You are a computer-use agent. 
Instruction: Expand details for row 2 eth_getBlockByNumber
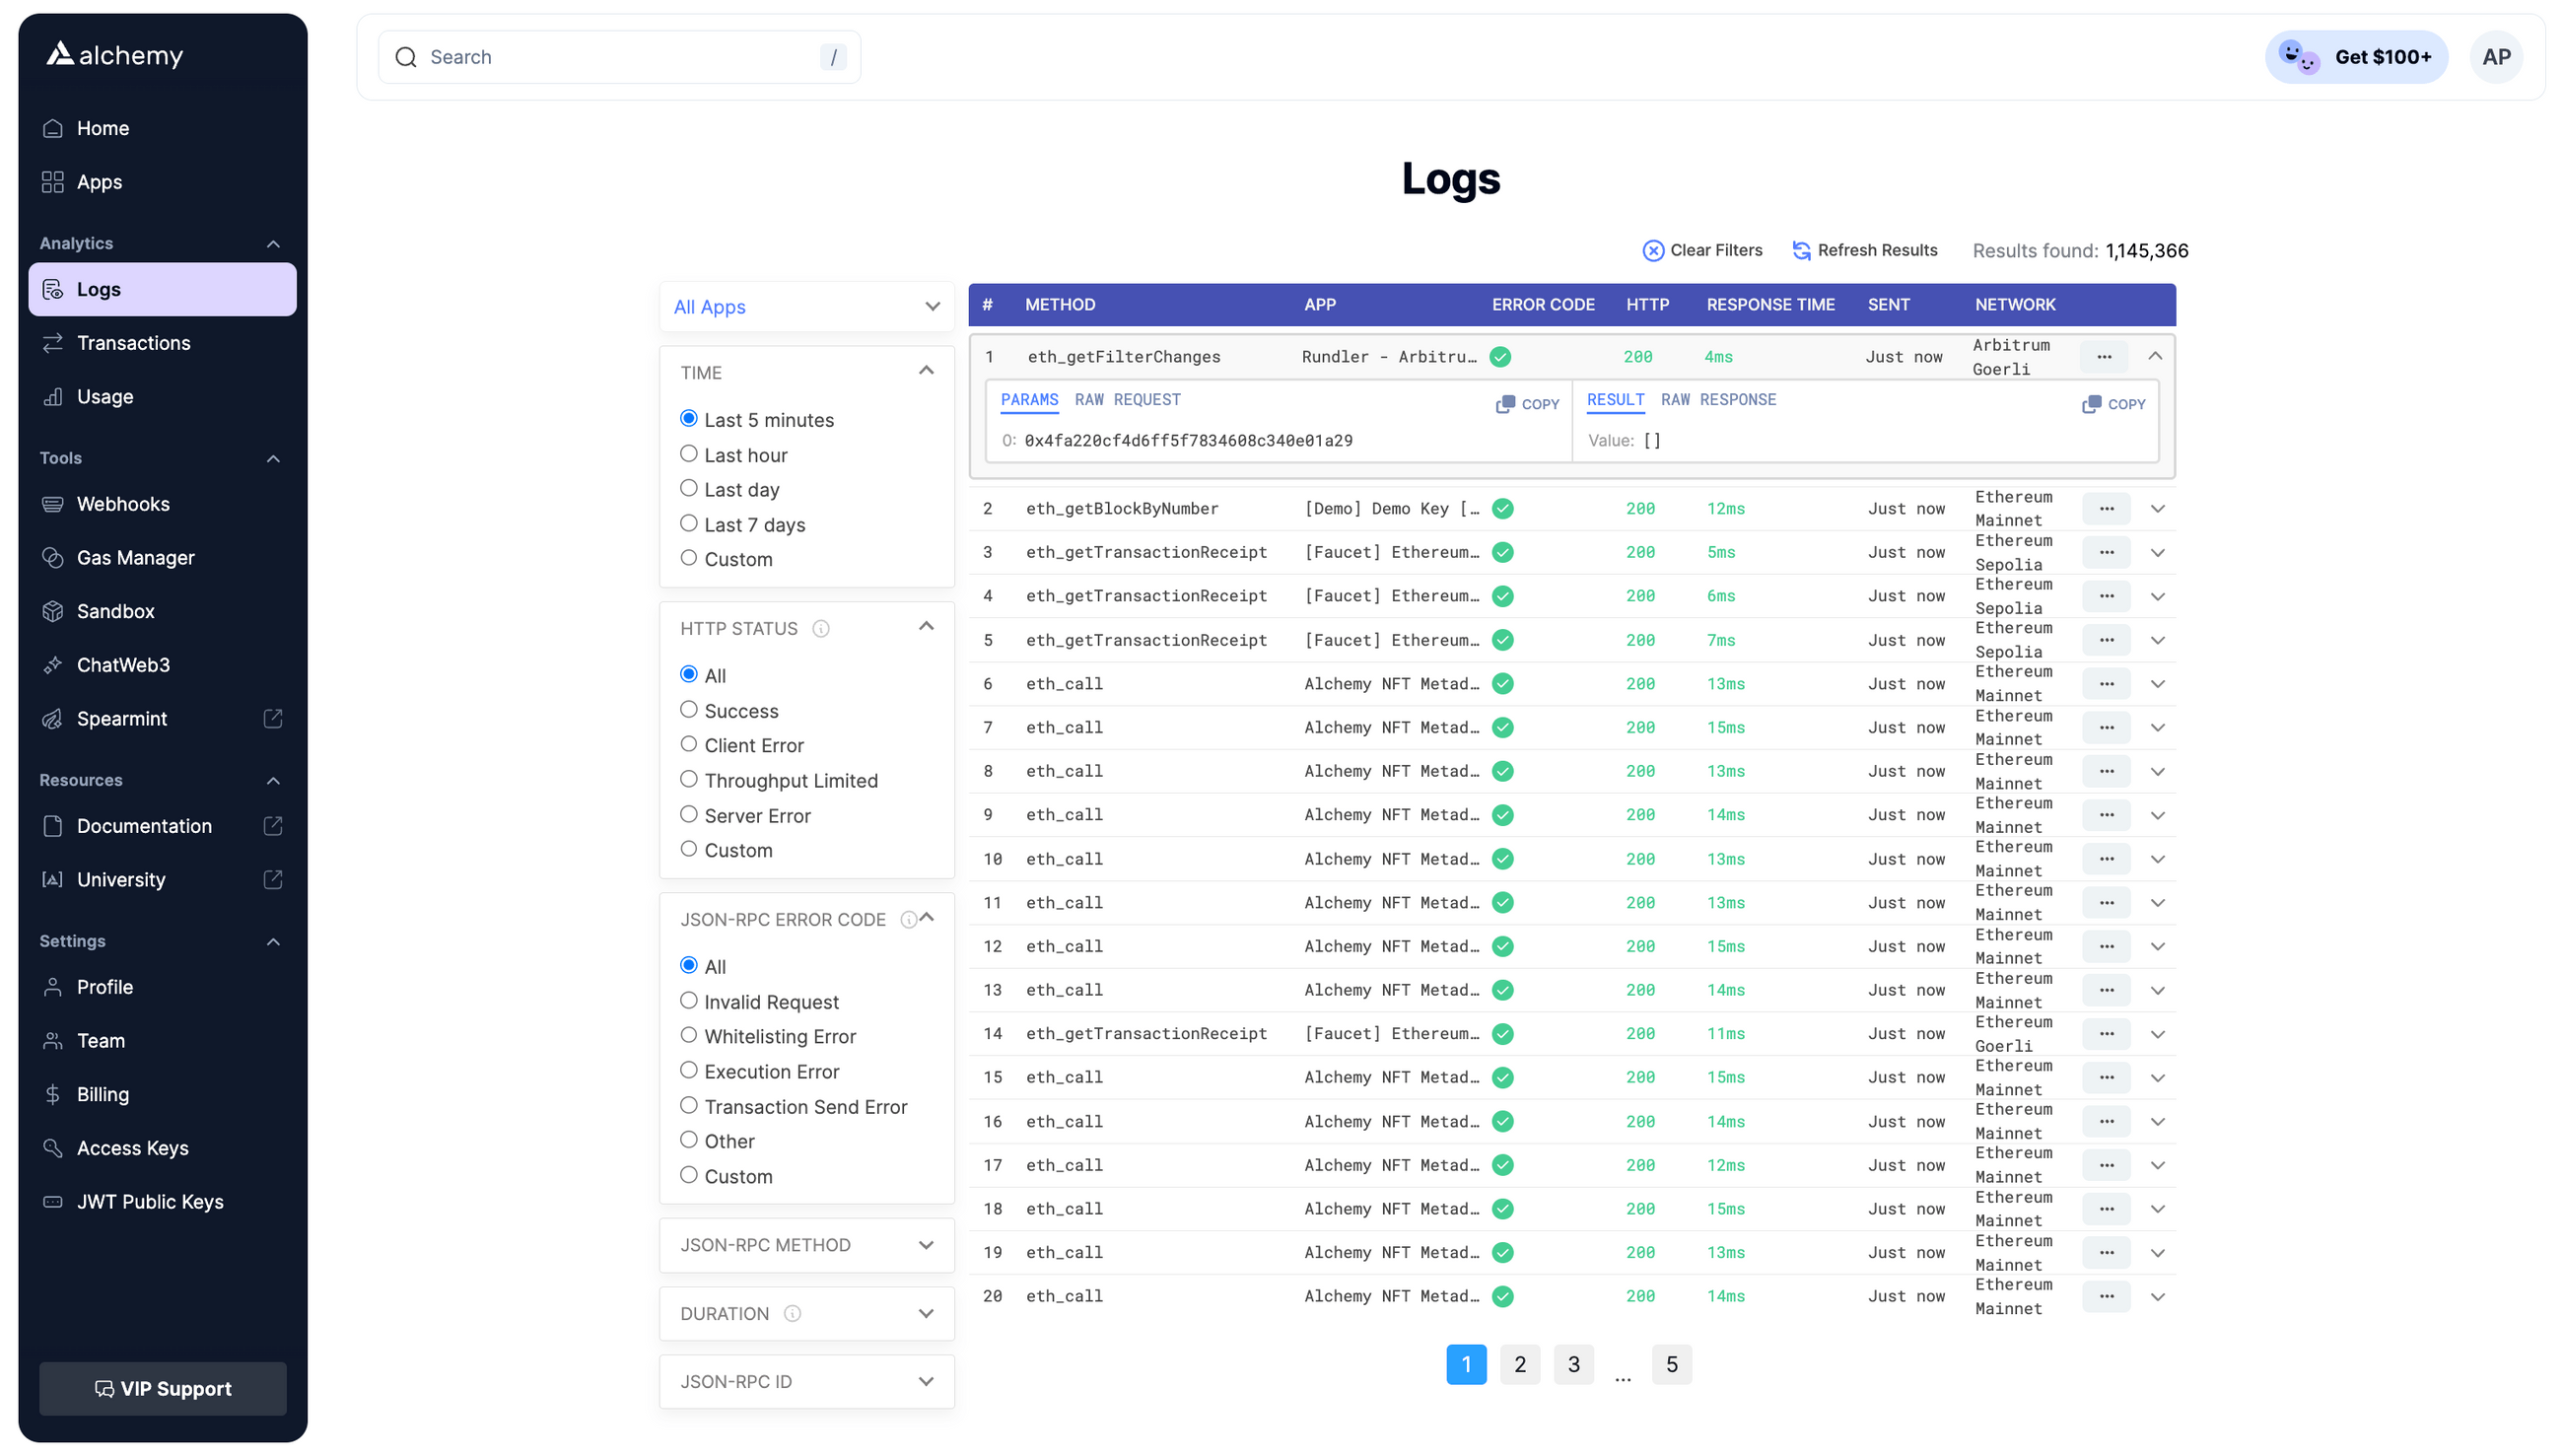pyautogui.click(x=2158, y=508)
